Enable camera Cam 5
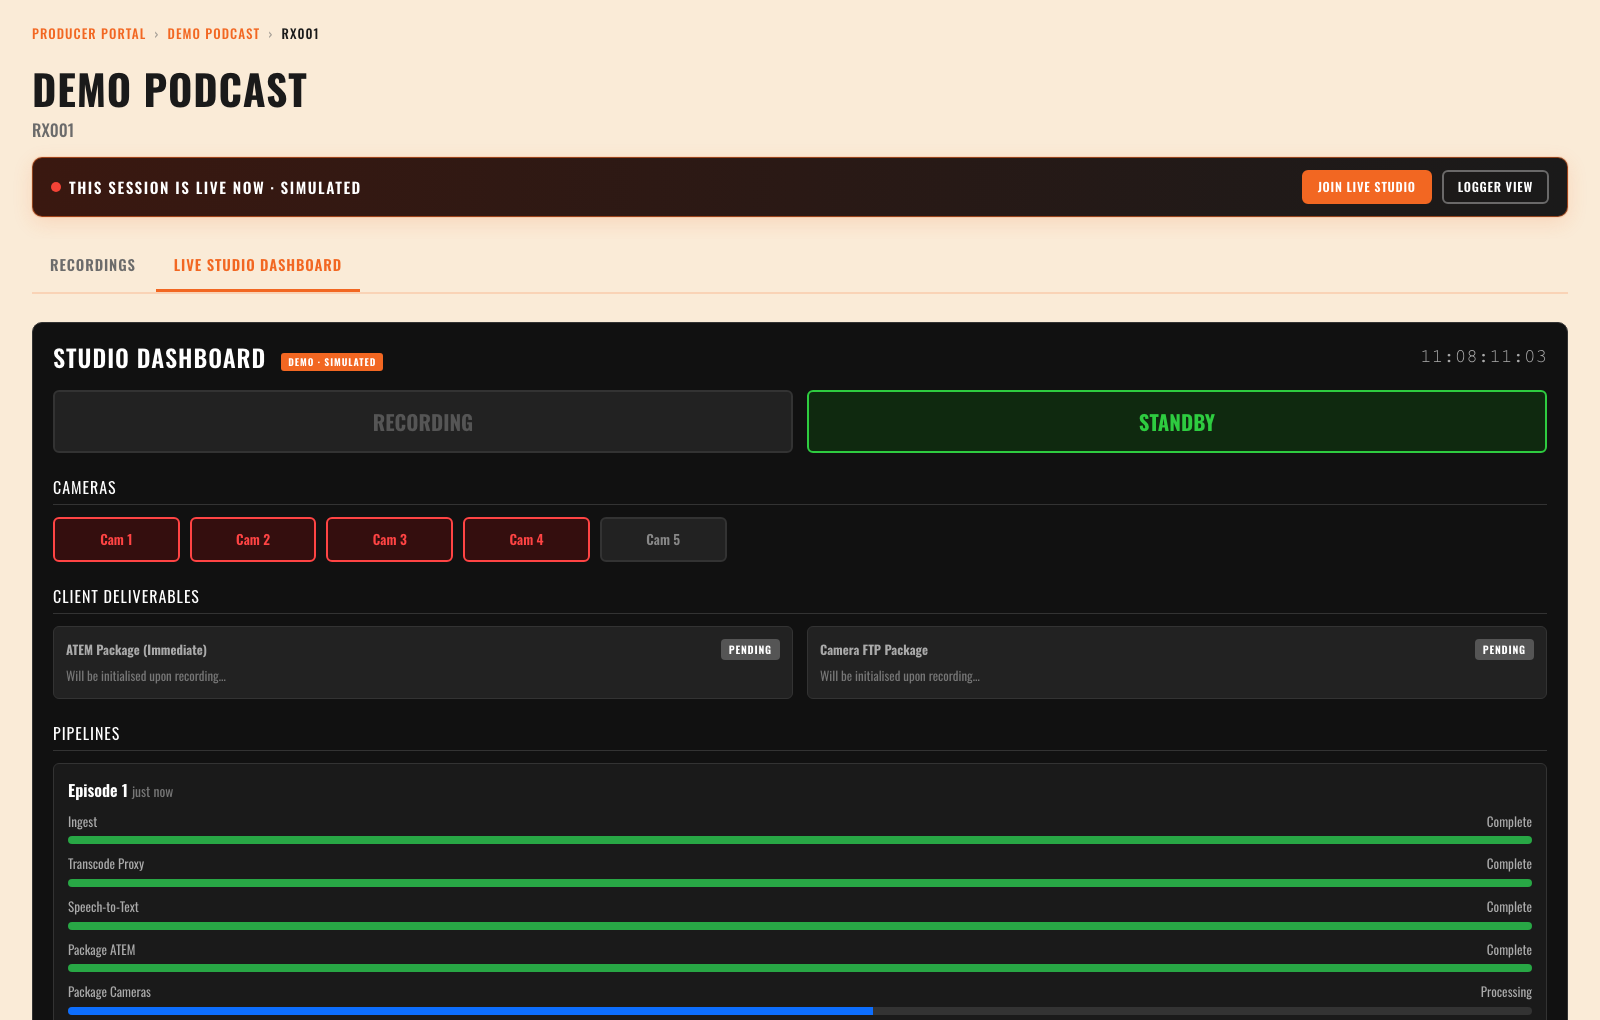 point(663,540)
